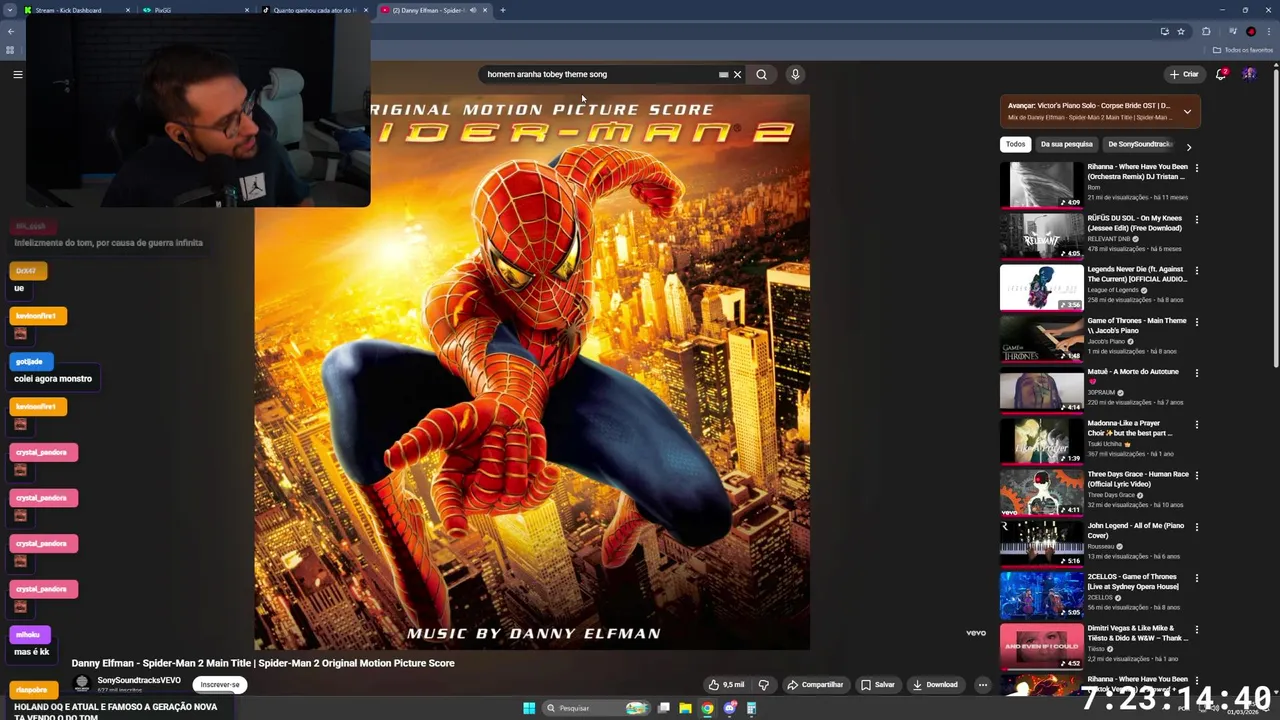The width and height of the screenshot is (1280, 720).
Task: Go back with browser back arrow
Action: (x=11, y=31)
